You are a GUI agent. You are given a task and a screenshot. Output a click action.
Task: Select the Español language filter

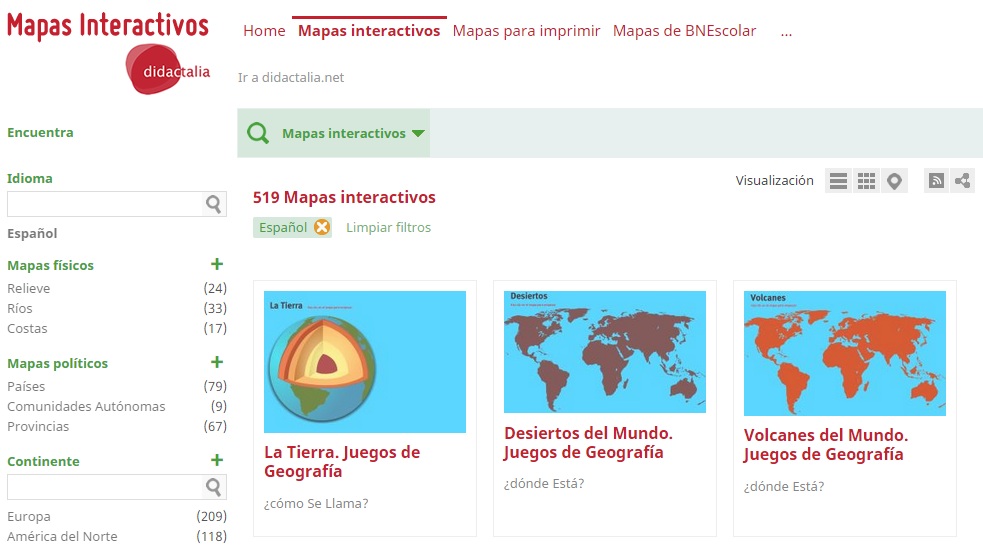[x=32, y=233]
